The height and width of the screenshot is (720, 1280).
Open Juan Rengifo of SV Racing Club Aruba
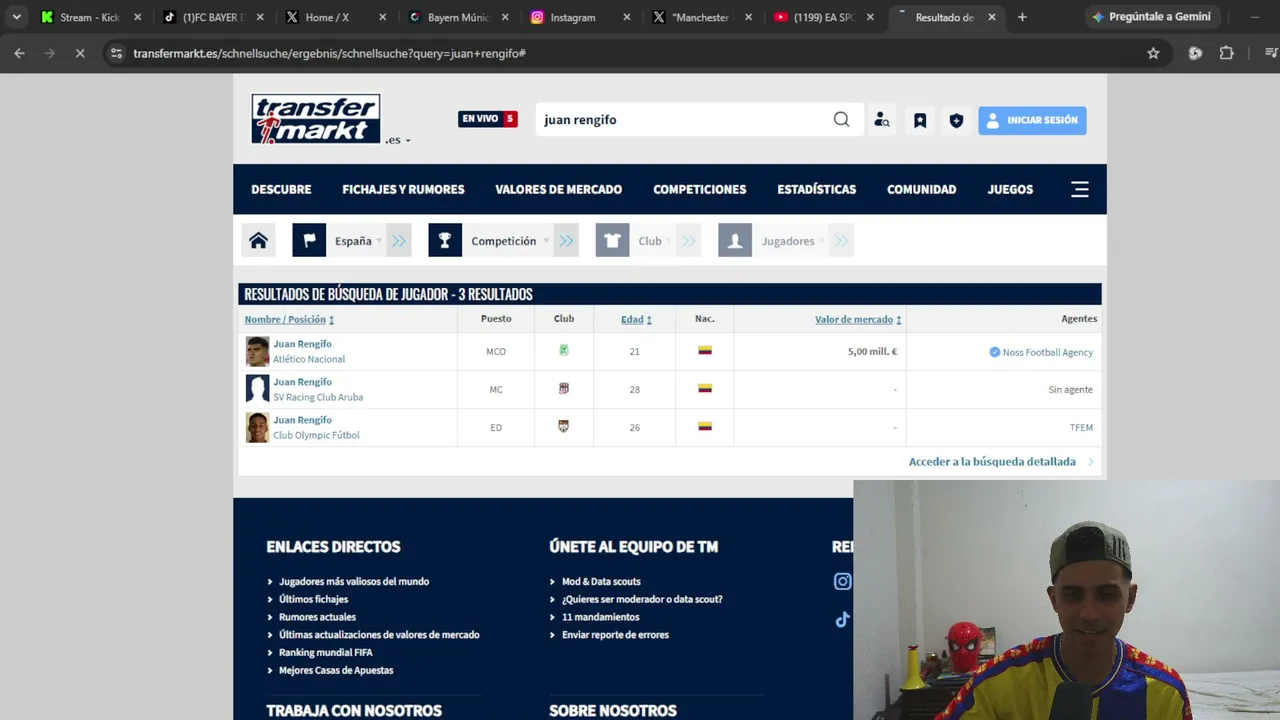pyautogui.click(x=302, y=382)
